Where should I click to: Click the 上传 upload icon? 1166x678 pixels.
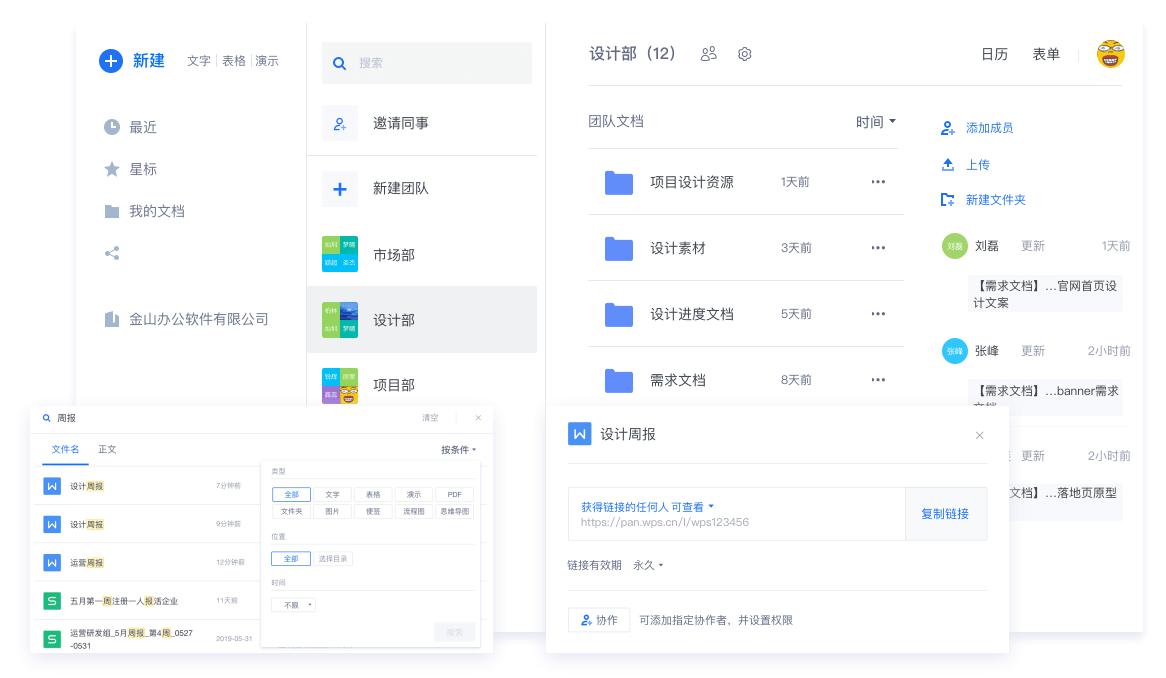[x=948, y=164]
